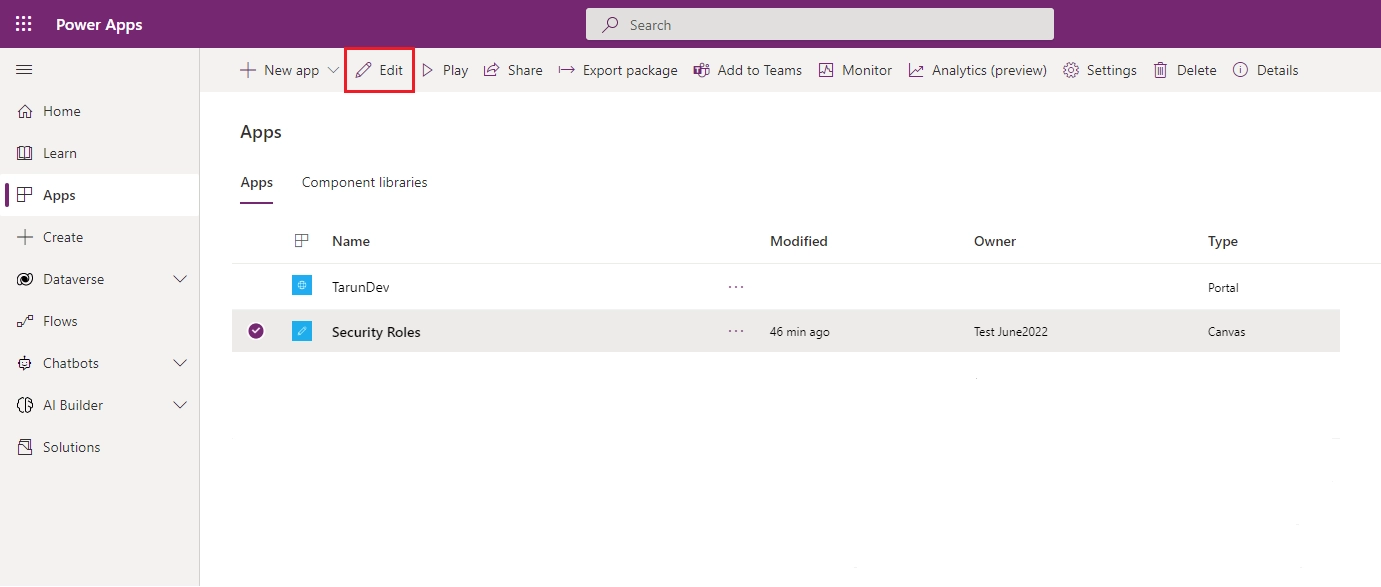This screenshot has width=1381, height=587.
Task: Switch to the Component libraries tab
Action: point(364,183)
